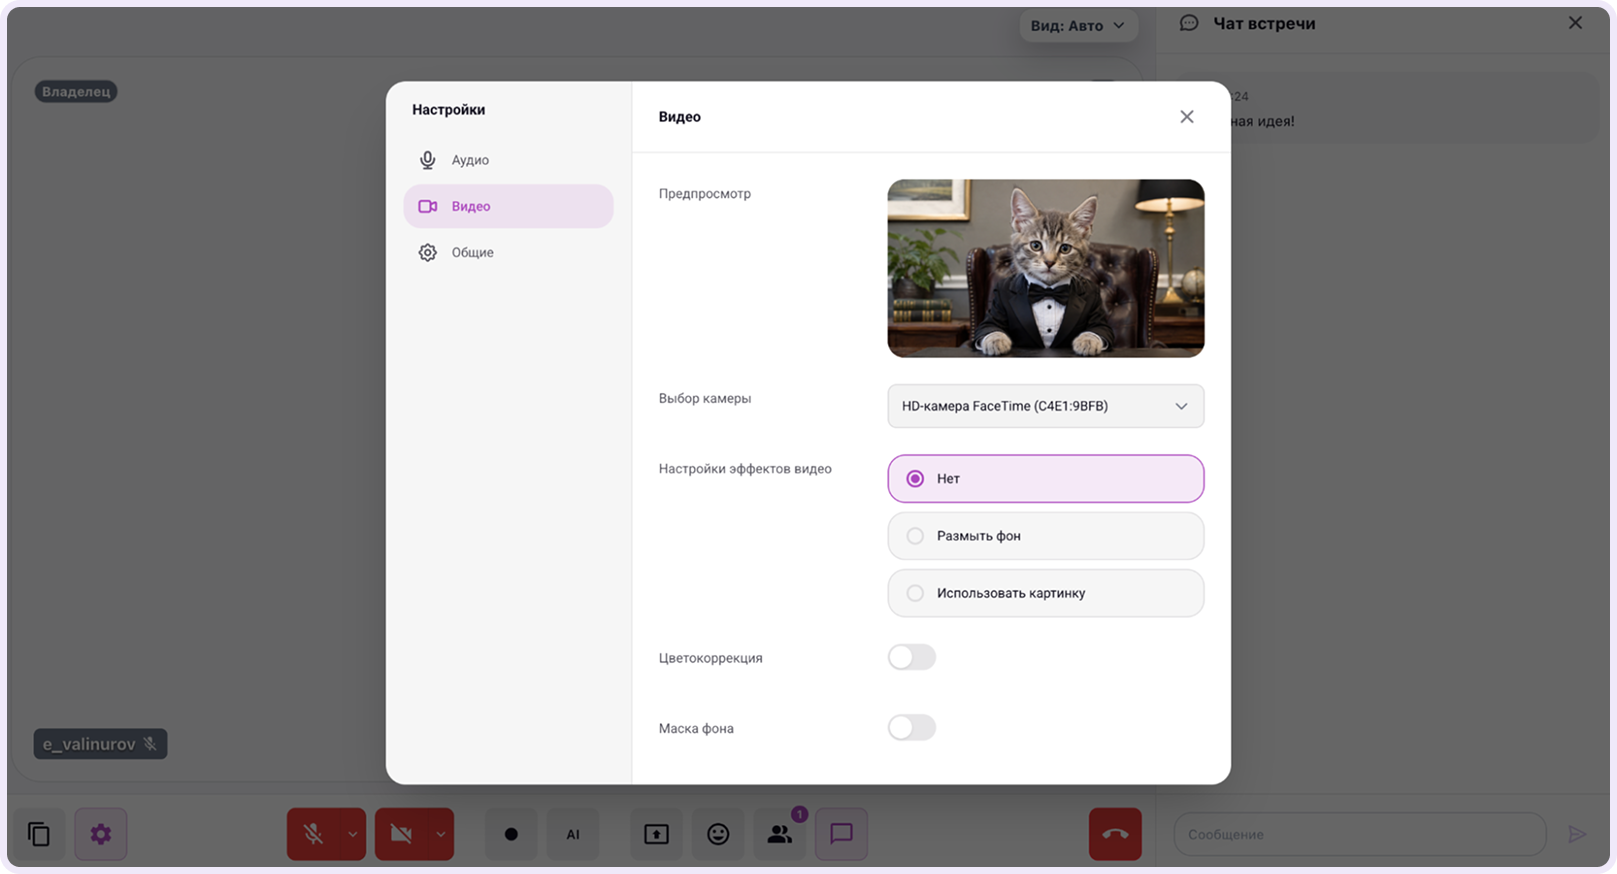Open the AI assistant button
The height and width of the screenshot is (874, 1617).
point(573,834)
